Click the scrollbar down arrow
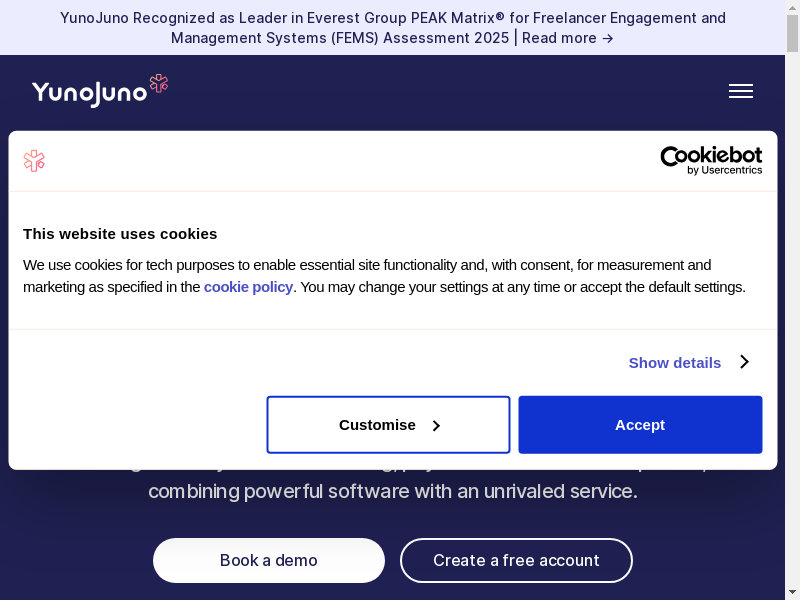The image size is (800, 600). pyautogui.click(x=792, y=592)
